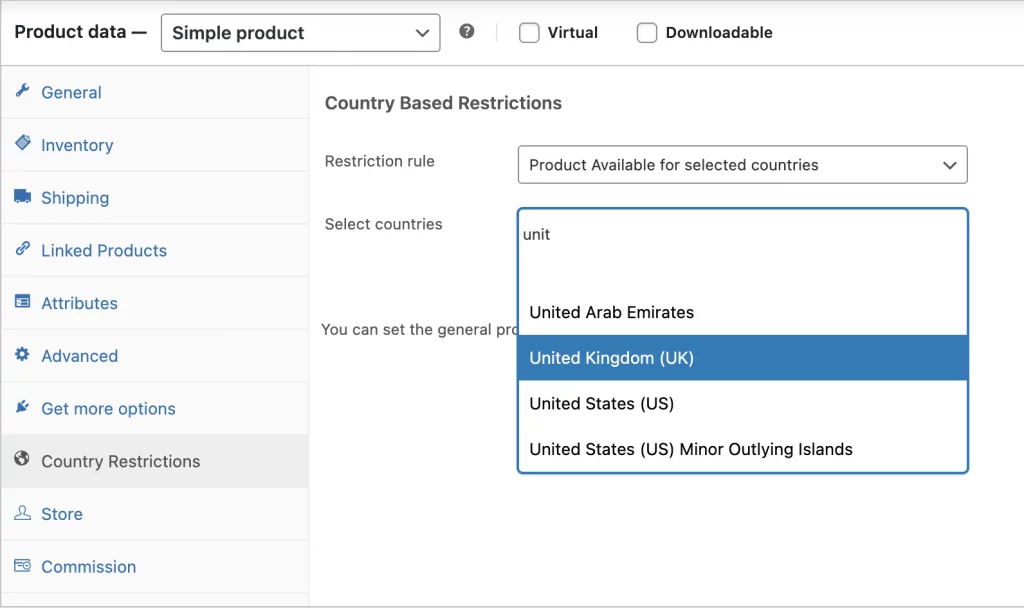The image size is (1024, 608).
Task: Tick the Downloadable checkbox
Action: point(647,33)
